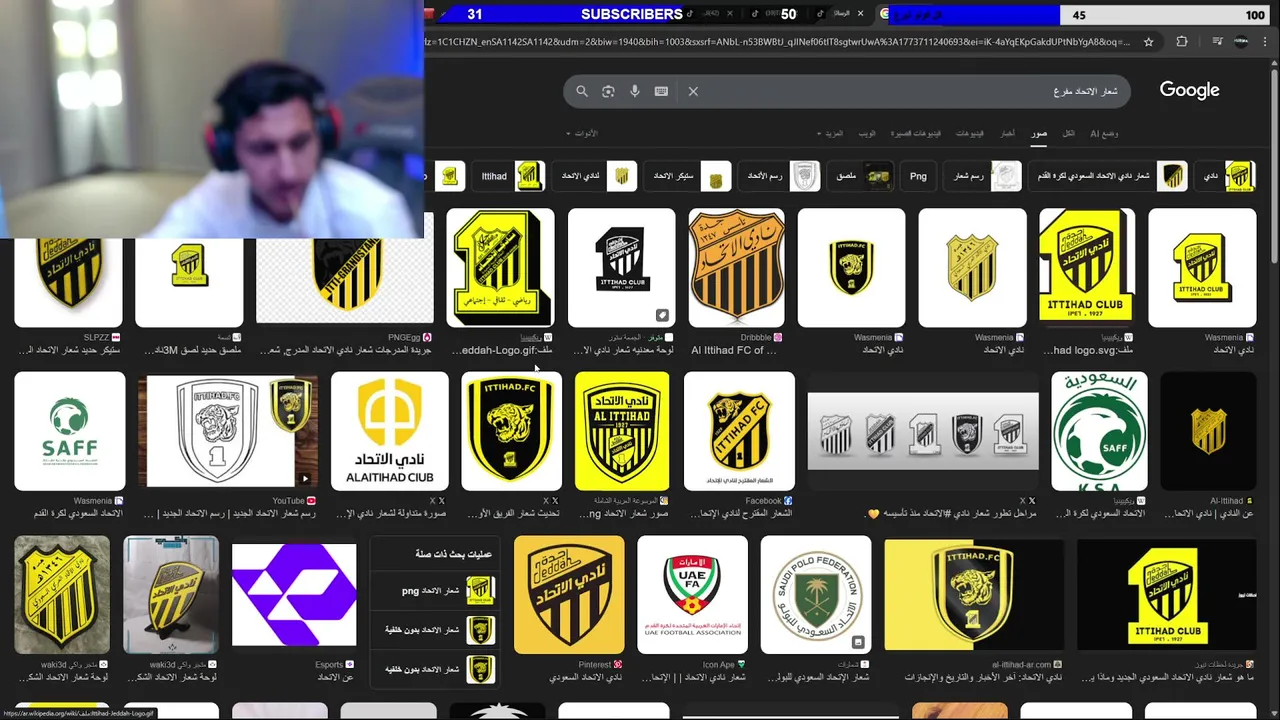Open the on-screen keyboard input tool
Image resolution: width=1280 pixels, height=720 pixels.
[x=661, y=91]
